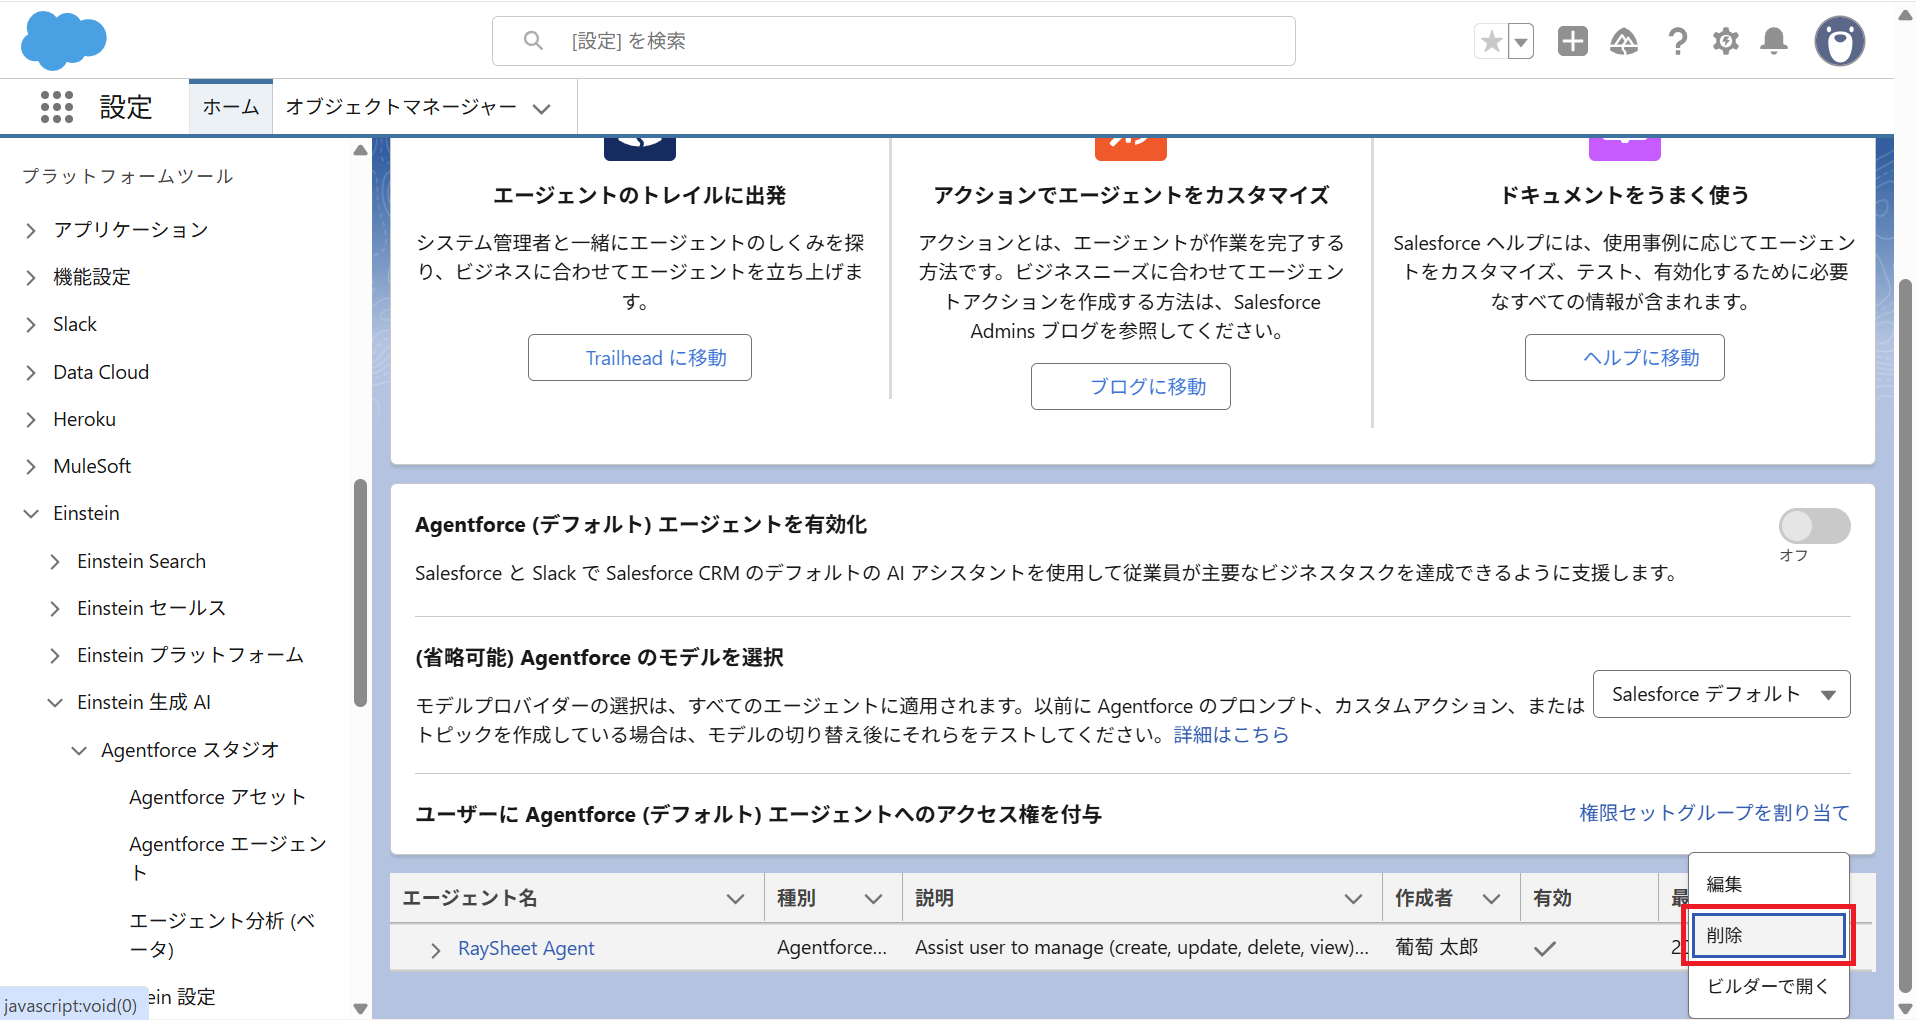Open the user profile avatar
The width and height of the screenshot is (1916, 1020).
(1839, 41)
